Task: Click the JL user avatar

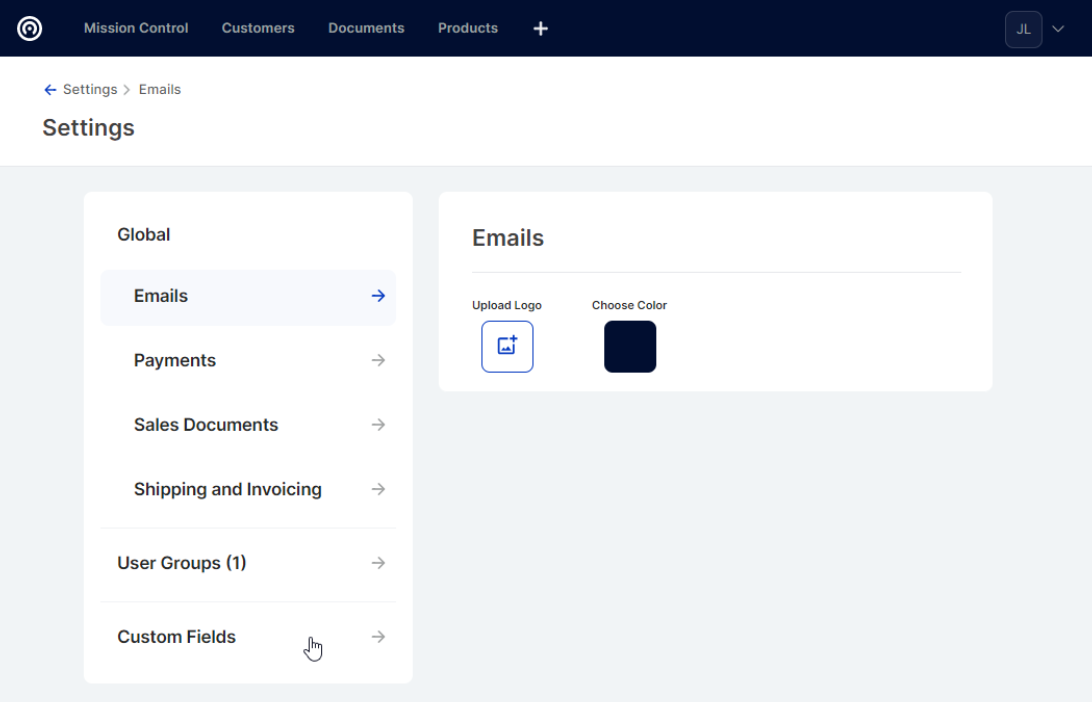Action: pos(1023,30)
